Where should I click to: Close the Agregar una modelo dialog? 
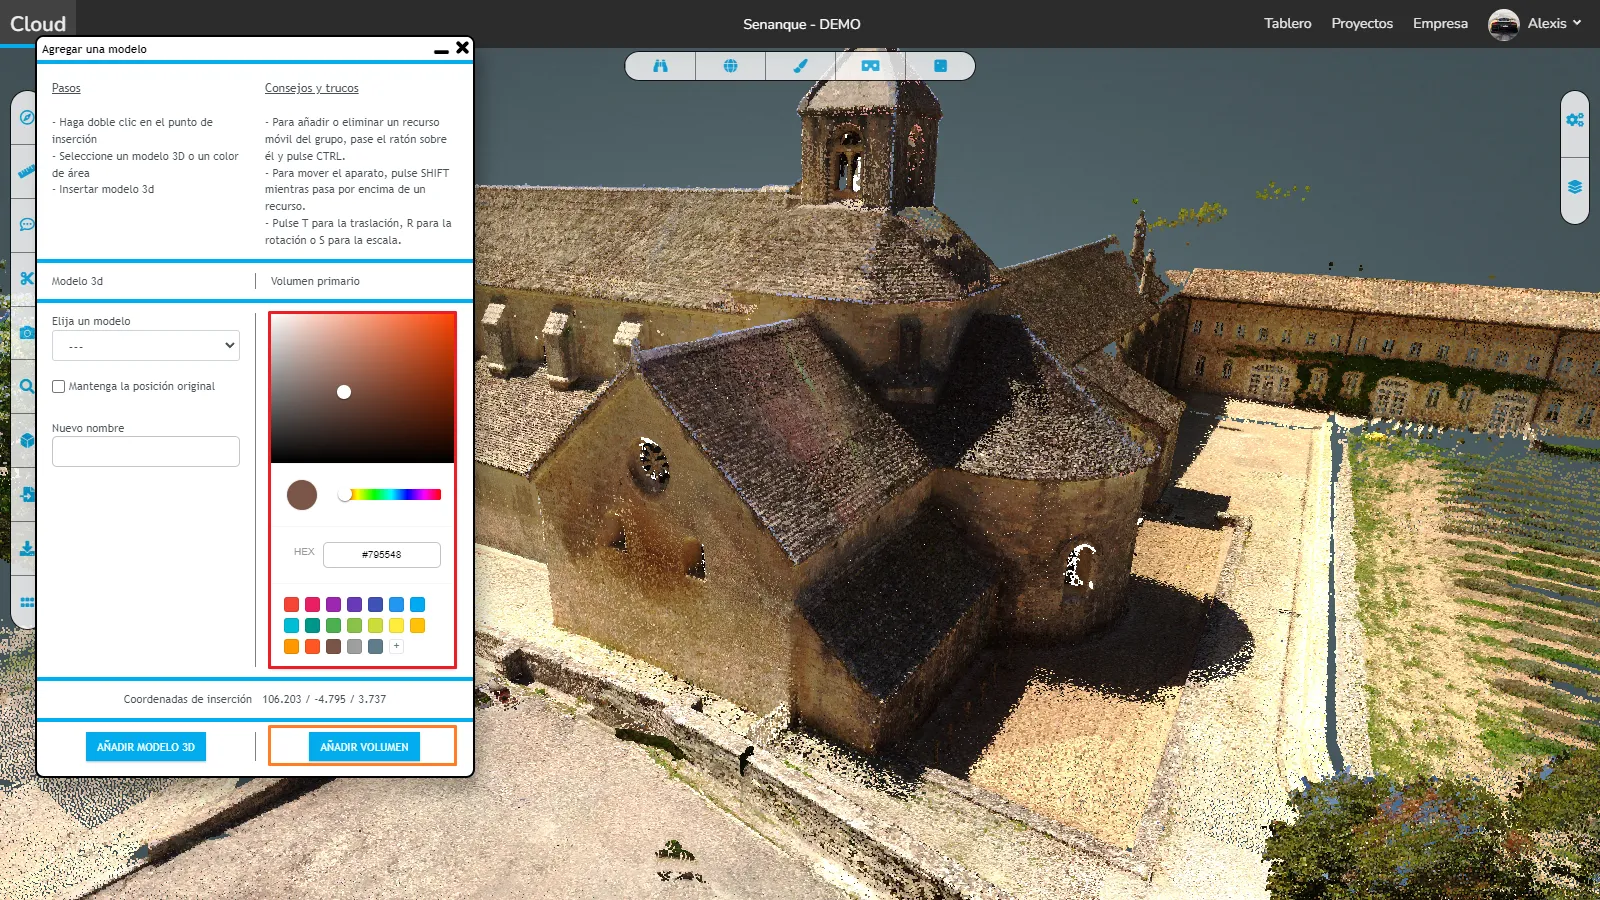pos(462,47)
